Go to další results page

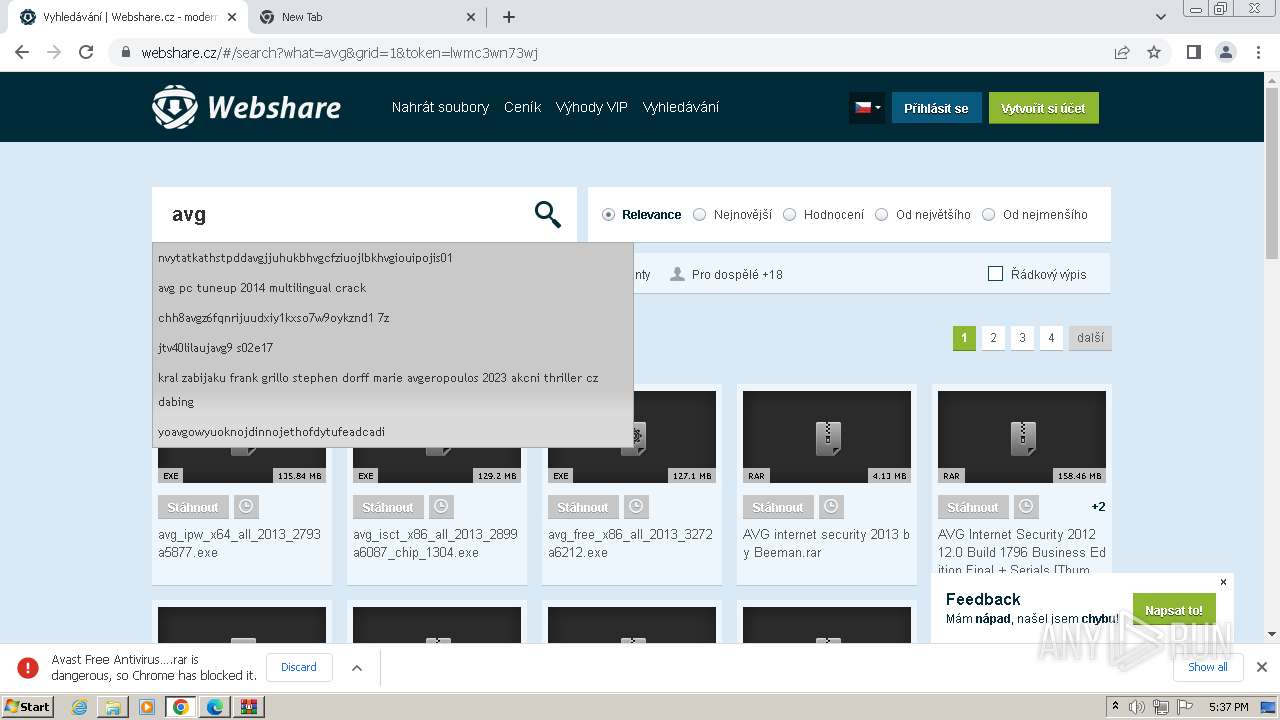[x=1090, y=338]
